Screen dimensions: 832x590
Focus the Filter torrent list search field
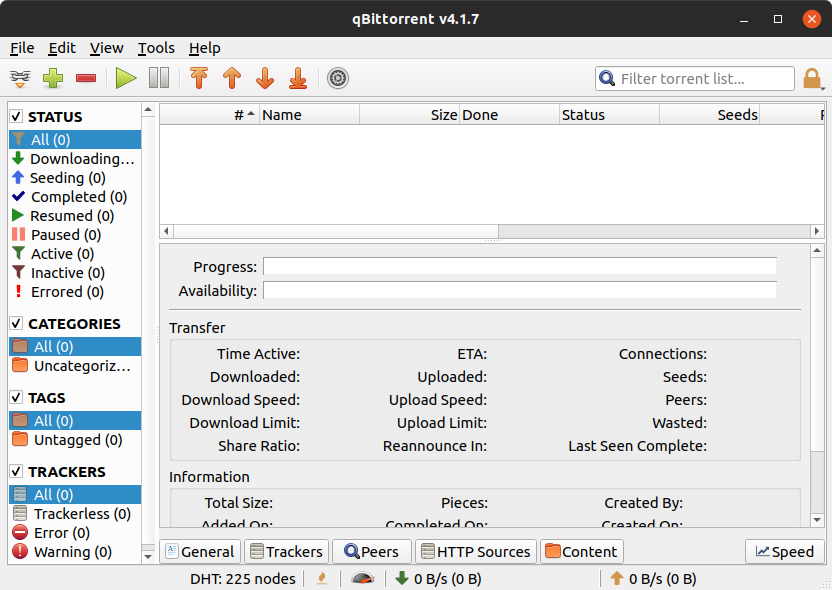[x=695, y=79]
